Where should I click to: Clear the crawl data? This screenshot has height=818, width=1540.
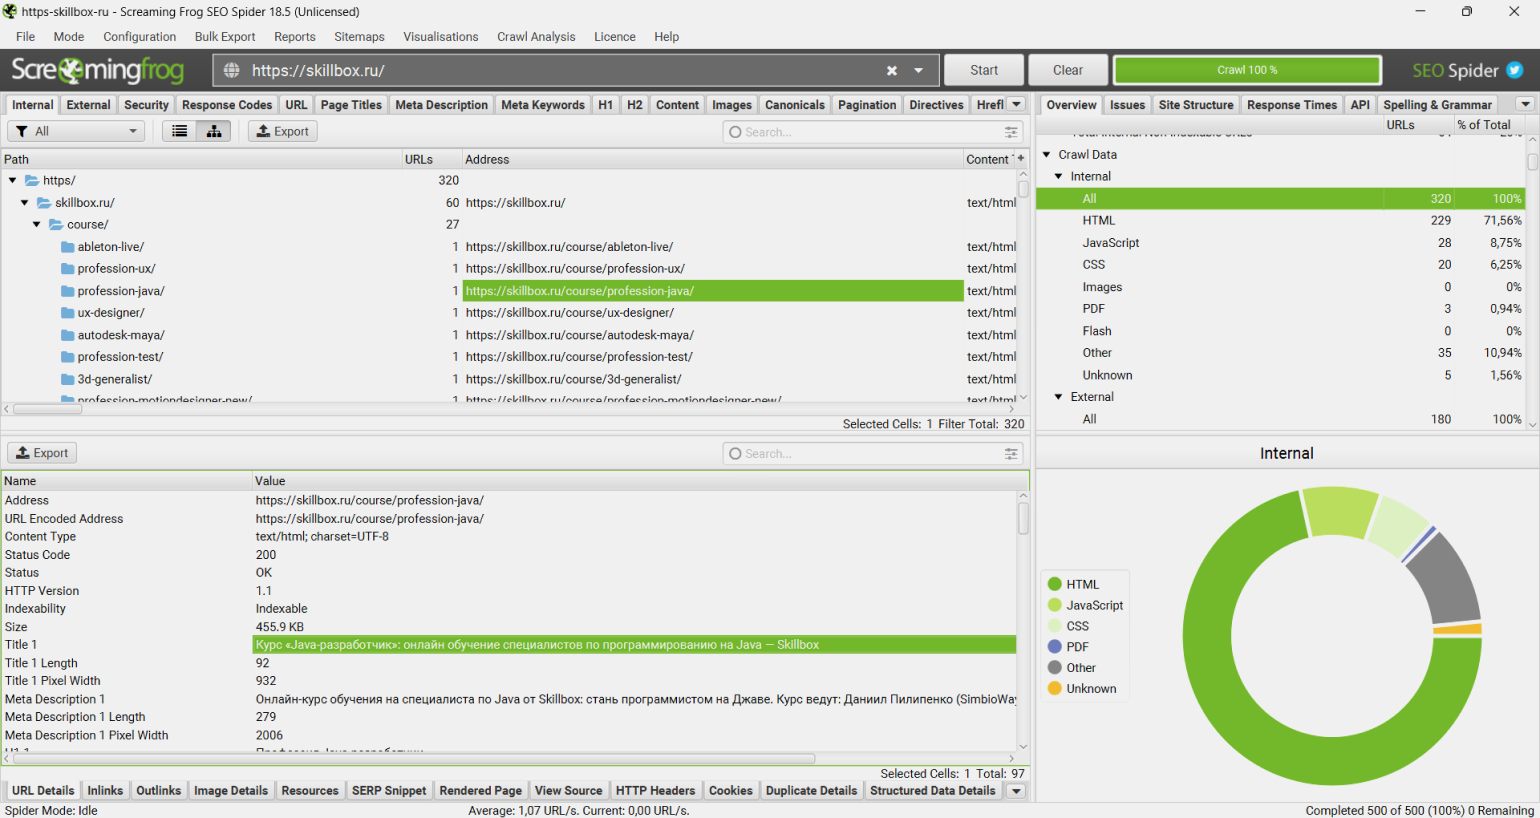click(x=1068, y=70)
